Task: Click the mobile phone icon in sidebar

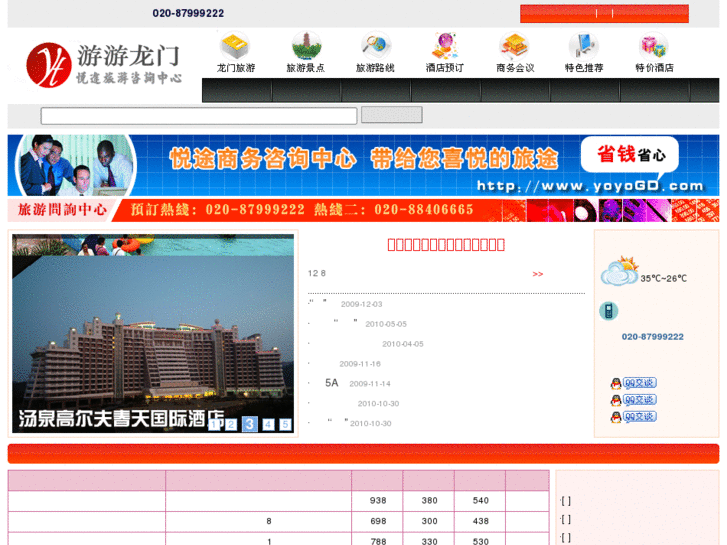Action: (608, 311)
